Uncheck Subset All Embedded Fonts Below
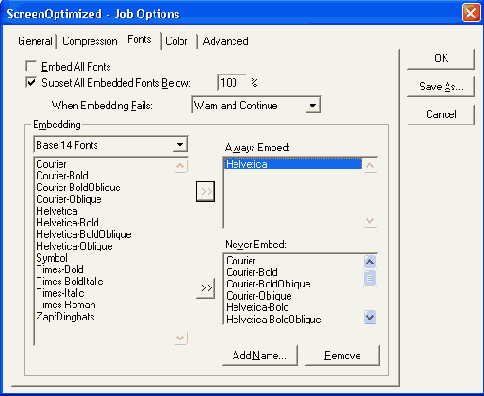 click(x=31, y=82)
